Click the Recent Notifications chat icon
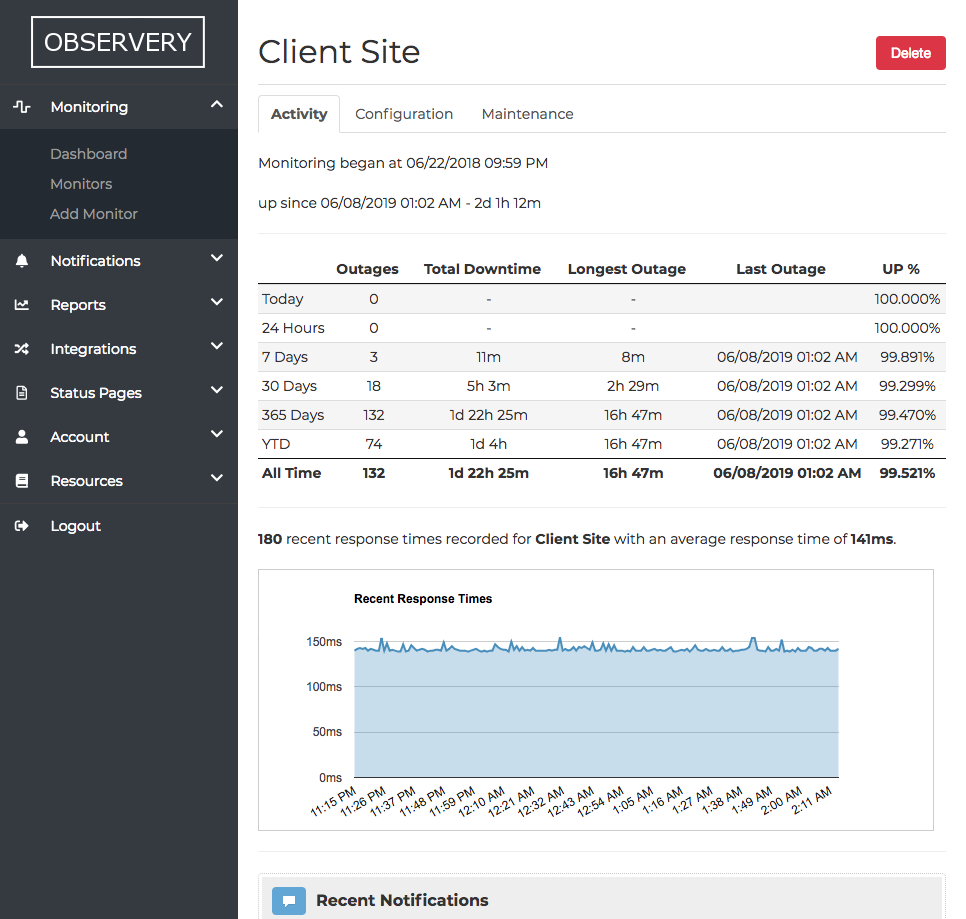 click(289, 901)
